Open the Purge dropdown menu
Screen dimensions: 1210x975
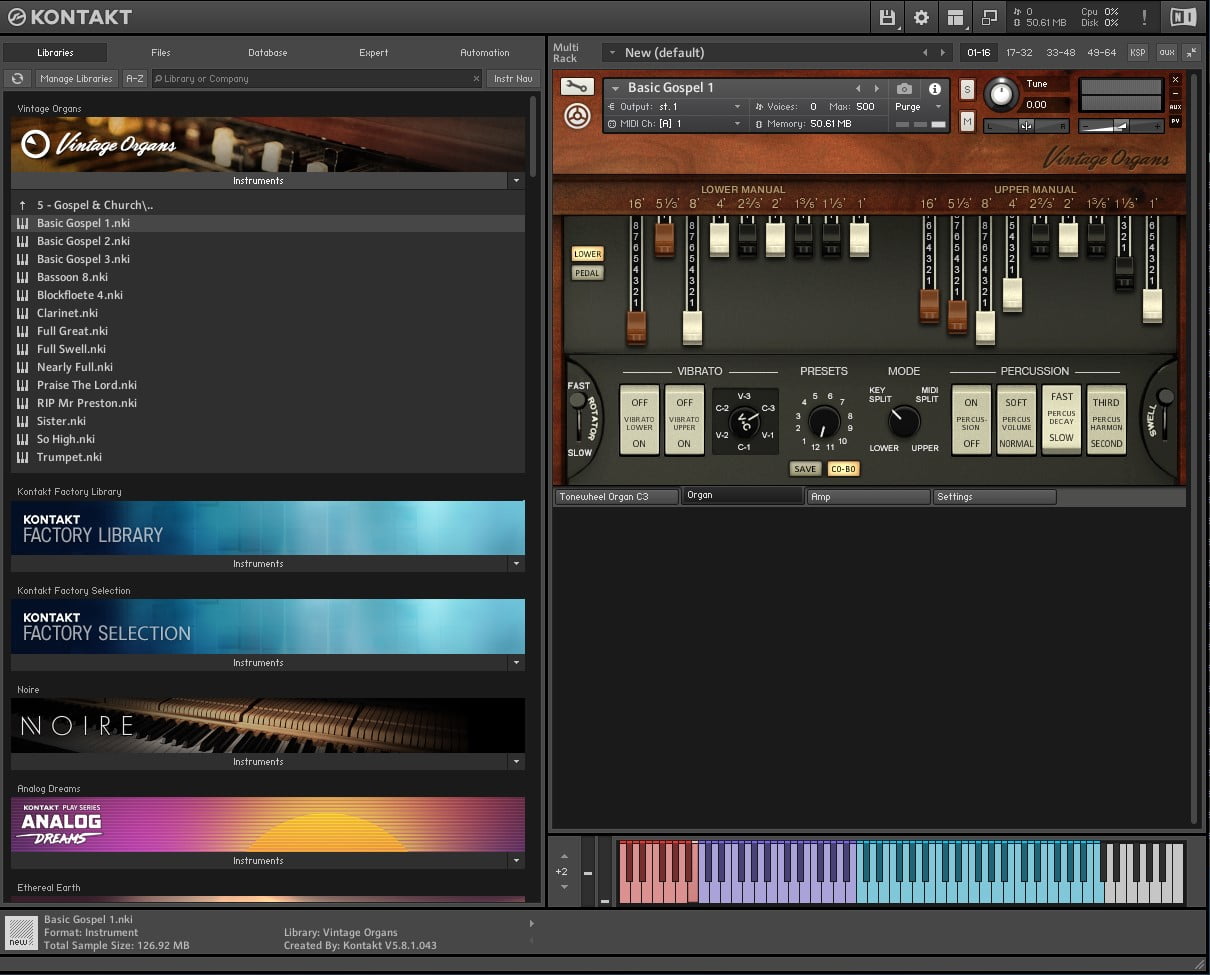(919, 107)
